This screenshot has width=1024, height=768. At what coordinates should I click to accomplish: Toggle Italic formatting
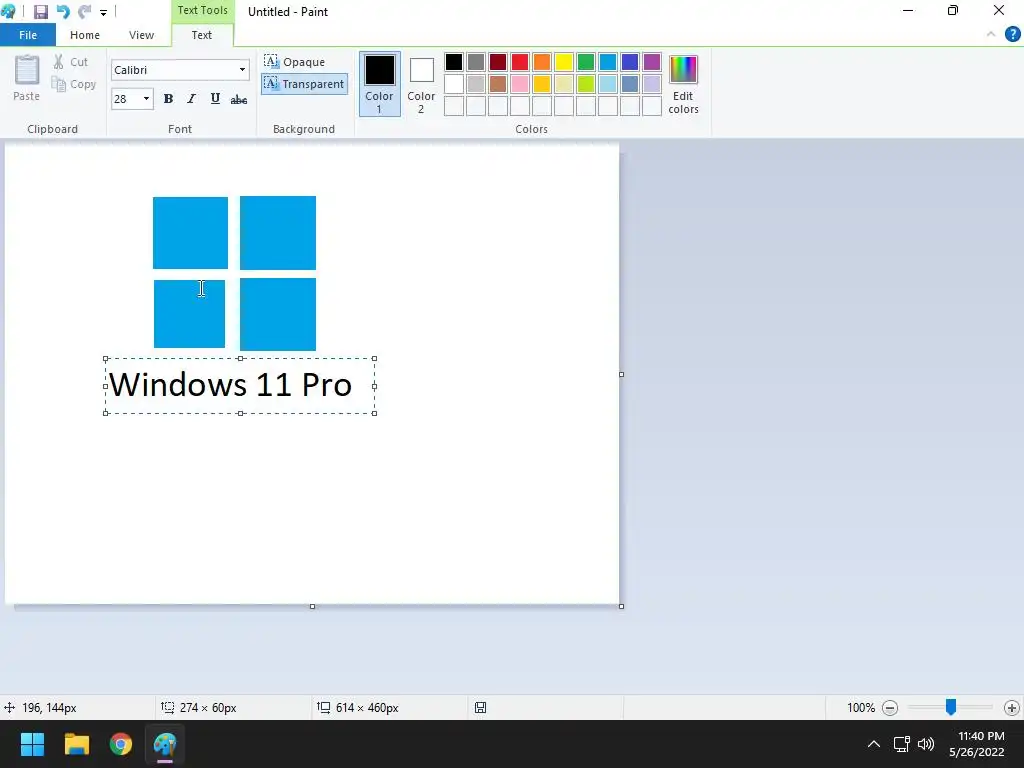(x=191, y=99)
